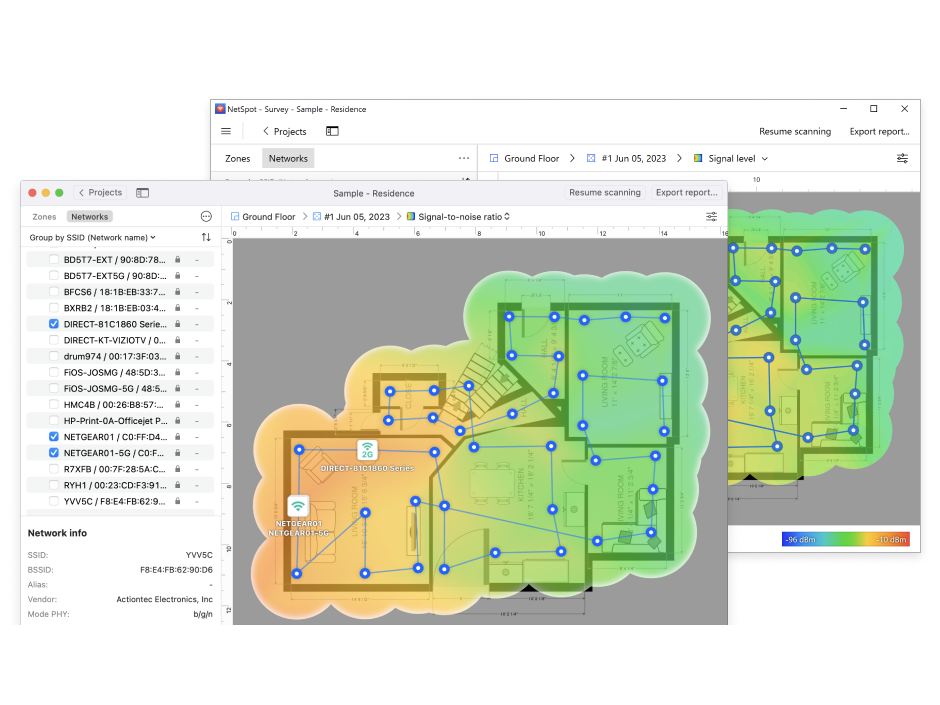
Task: Select RYH1 network row
Action: pyautogui.click(x=120, y=485)
